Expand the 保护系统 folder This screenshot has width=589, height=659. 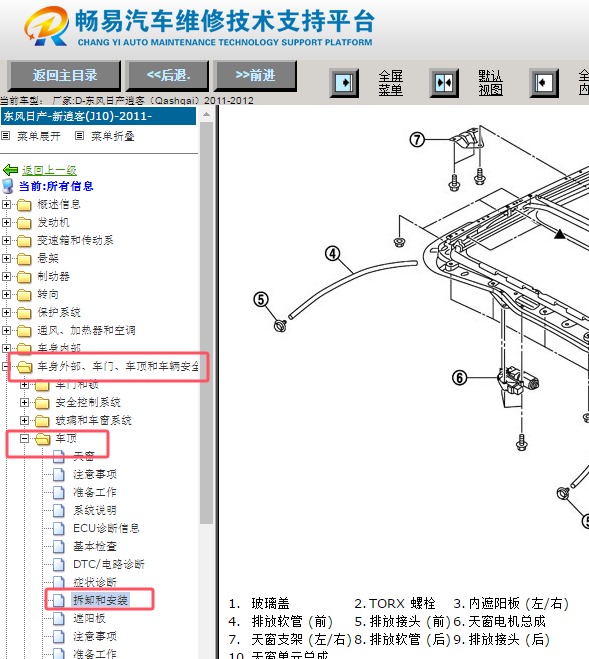[x=6, y=313]
